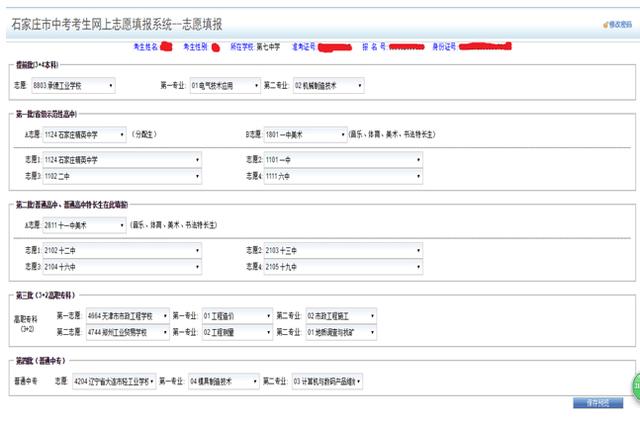The height and width of the screenshot is (423, 640).
Task: Open the 02市政工程施工 second major dropdown
Action: [x=341, y=316]
